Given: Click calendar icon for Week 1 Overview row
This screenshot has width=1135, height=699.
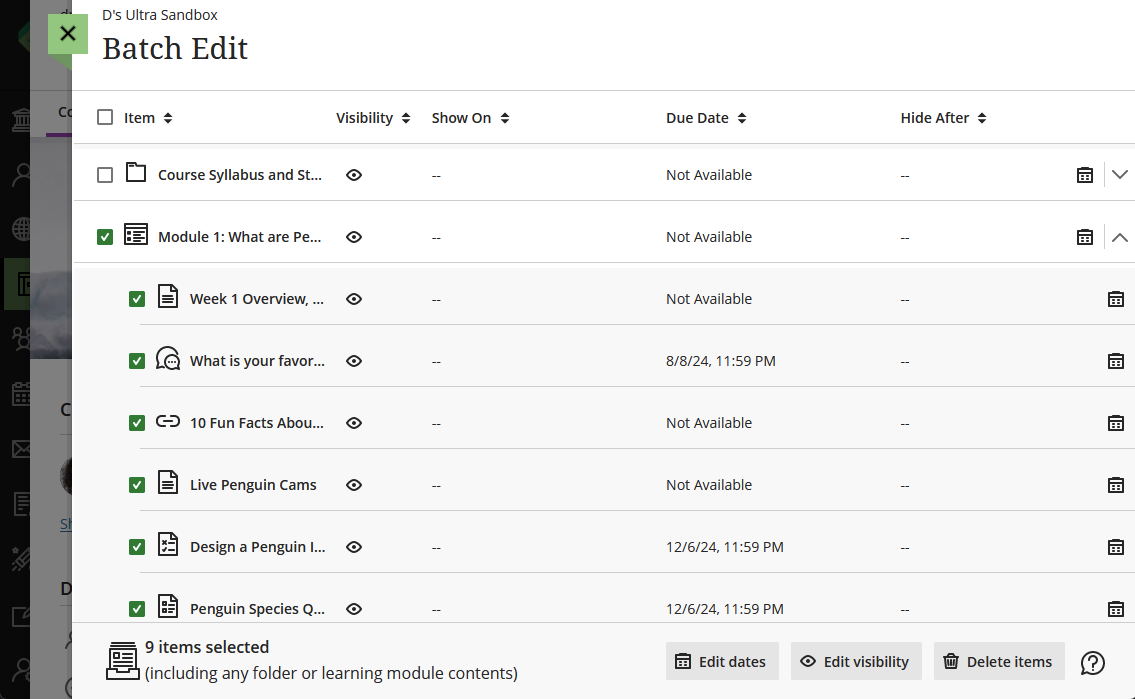Looking at the screenshot, I should [1115, 299].
